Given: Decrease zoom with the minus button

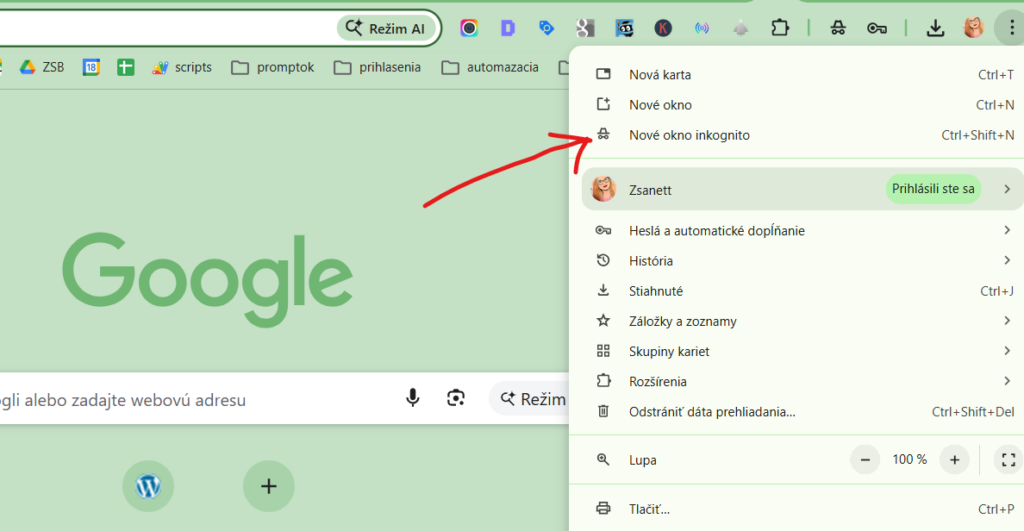Looking at the screenshot, I should tap(865, 460).
